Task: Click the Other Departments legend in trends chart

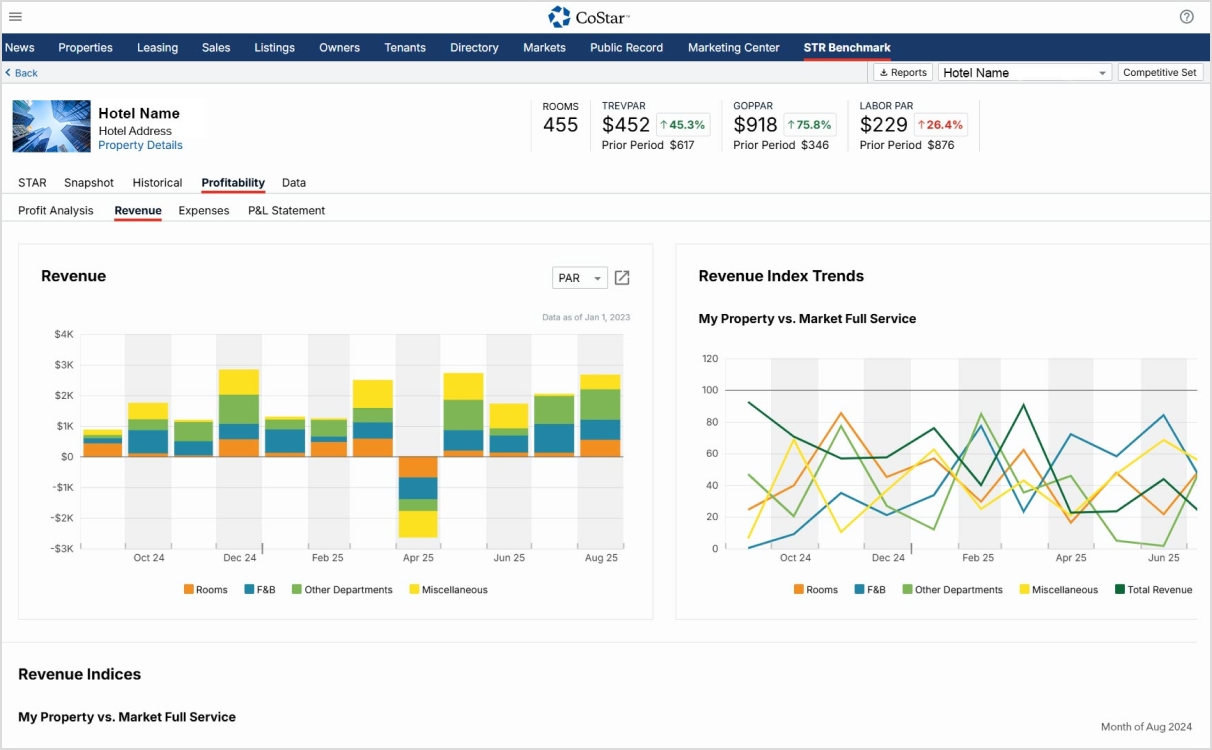Action: 951,590
